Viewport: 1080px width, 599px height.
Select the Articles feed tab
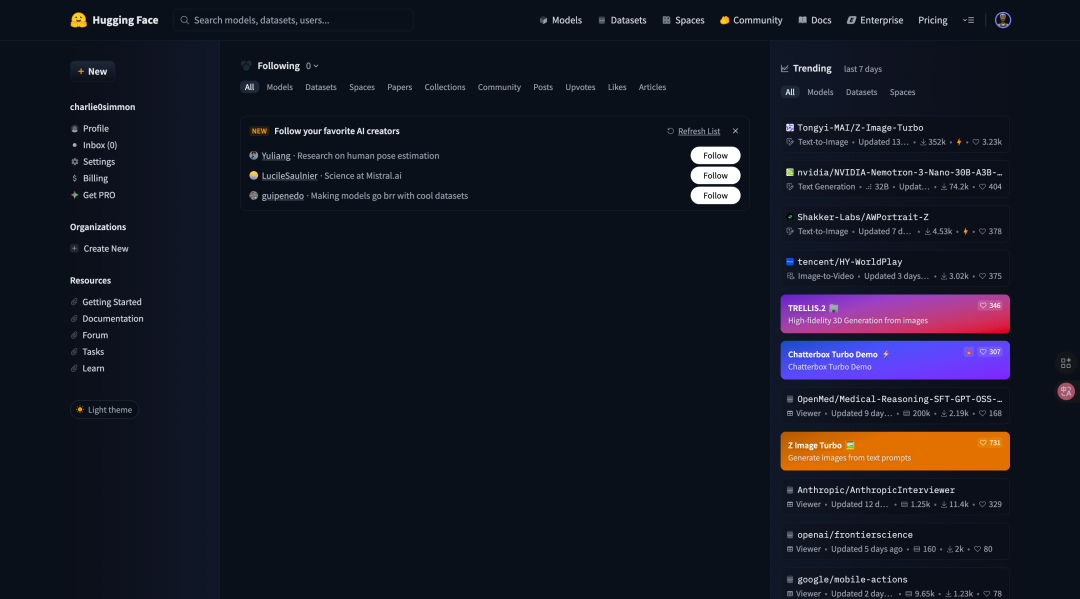pos(652,87)
